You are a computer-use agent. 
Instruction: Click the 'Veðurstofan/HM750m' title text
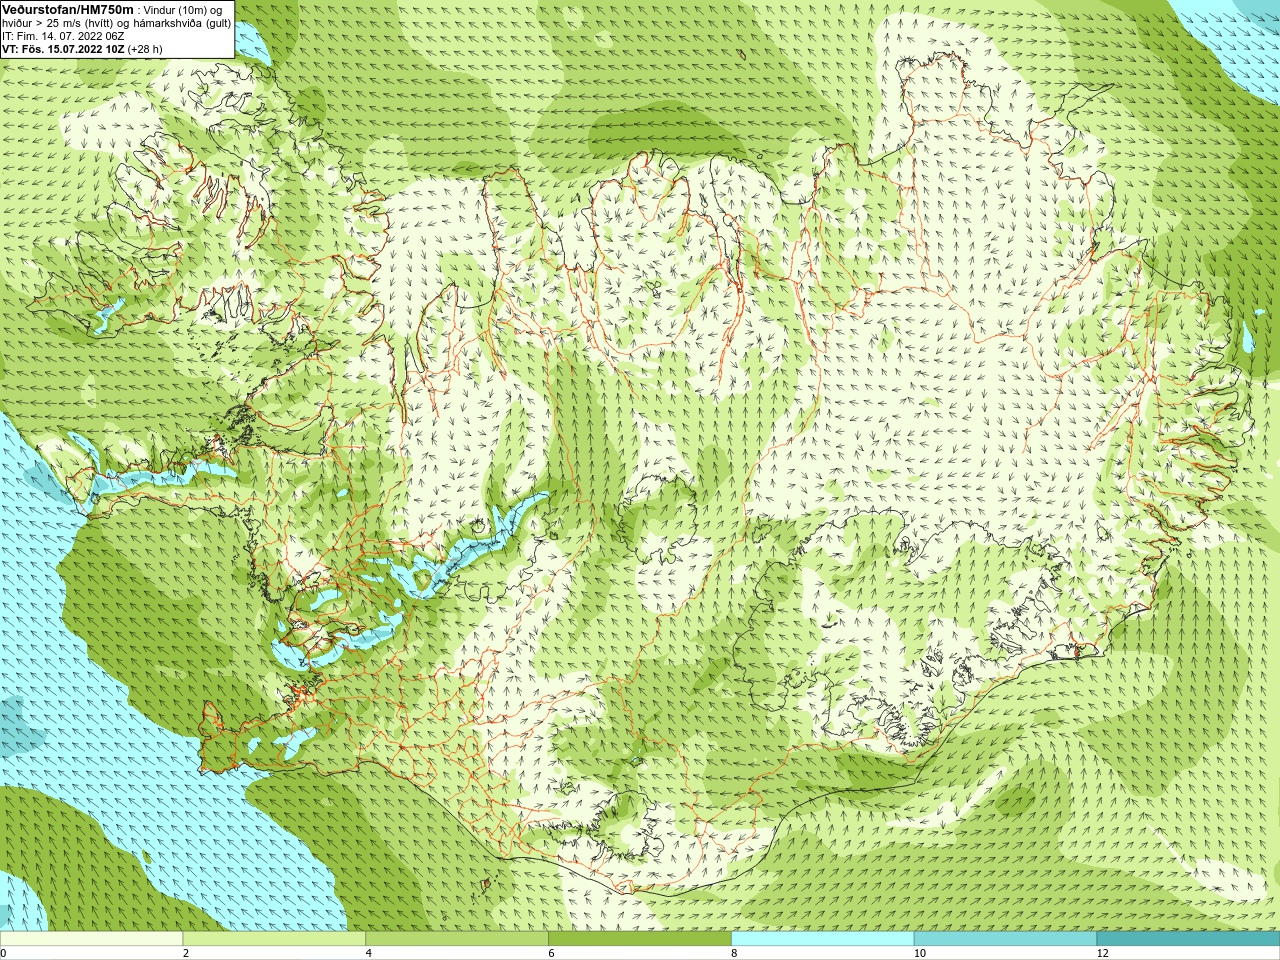68,9
